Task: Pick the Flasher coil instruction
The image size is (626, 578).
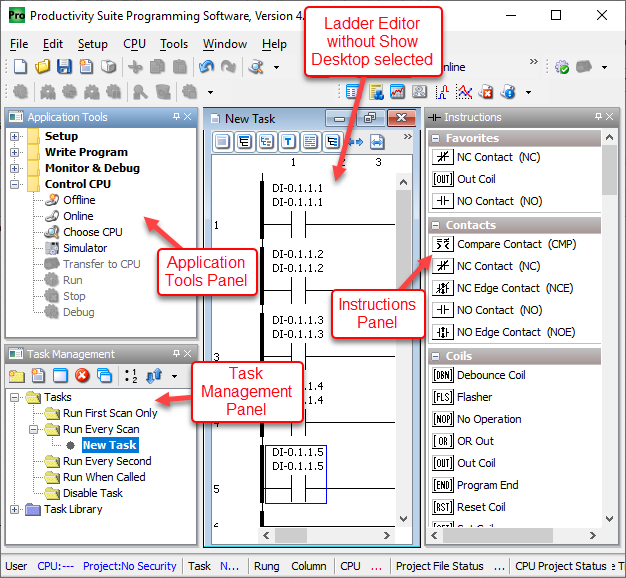Action: pos(475,397)
